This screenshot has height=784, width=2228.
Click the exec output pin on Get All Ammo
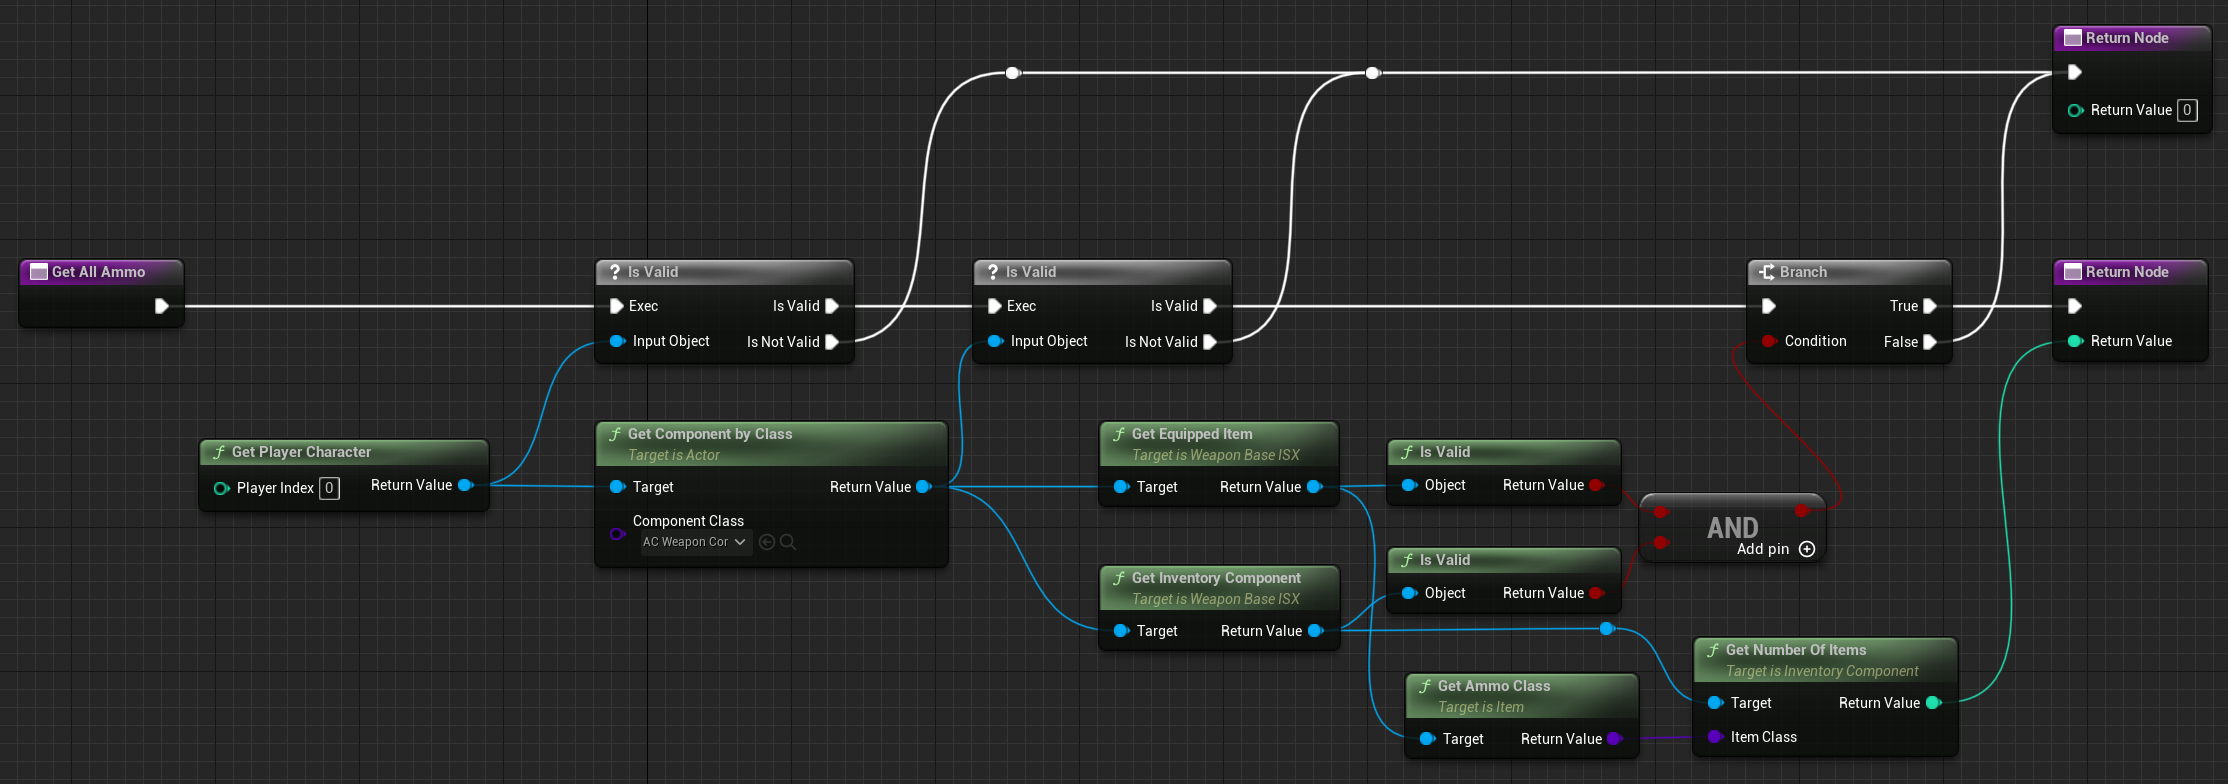(162, 306)
